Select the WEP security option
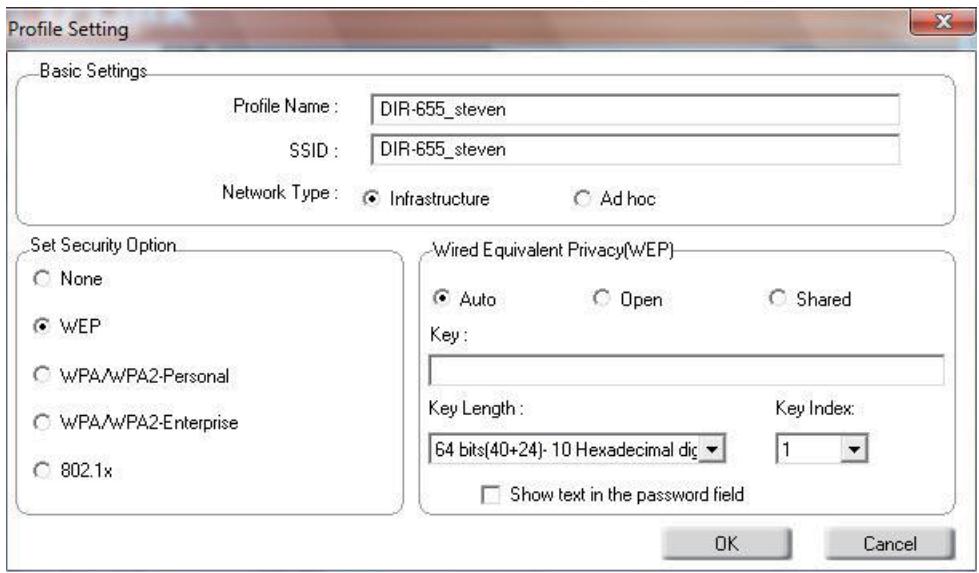The height and width of the screenshot is (573, 979). [x=42, y=326]
